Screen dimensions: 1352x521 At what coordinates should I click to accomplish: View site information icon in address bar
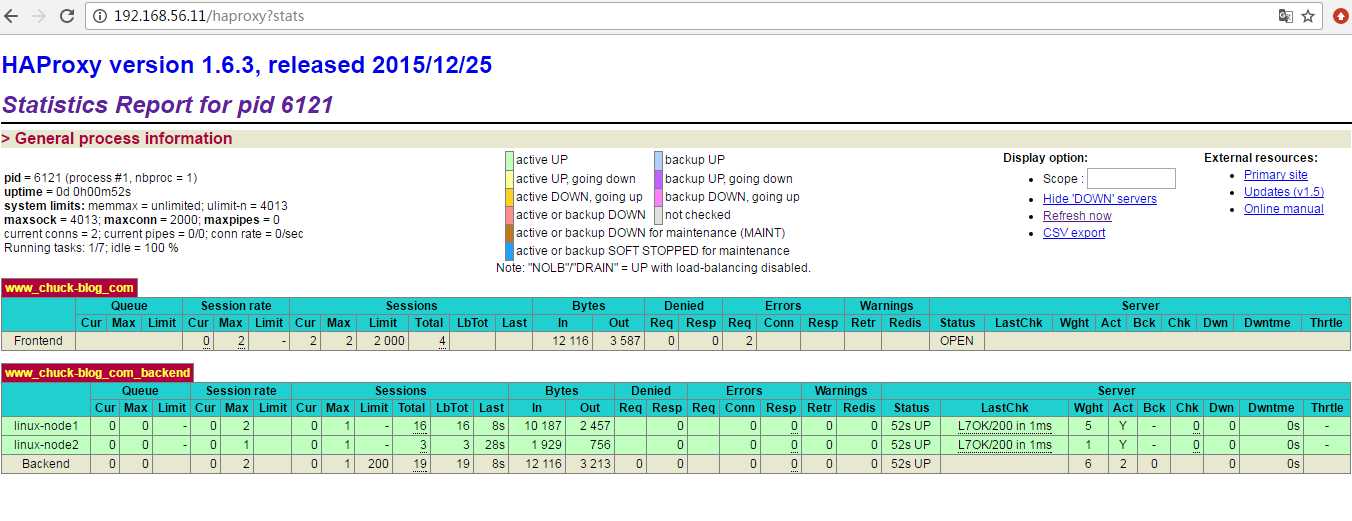pyautogui.click(x=101, y=16)
